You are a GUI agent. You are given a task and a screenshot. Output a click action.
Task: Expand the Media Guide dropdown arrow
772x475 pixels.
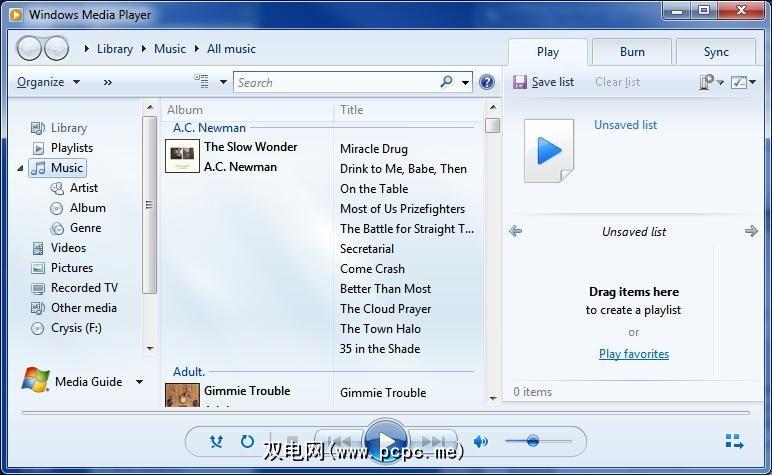[139, 381]
